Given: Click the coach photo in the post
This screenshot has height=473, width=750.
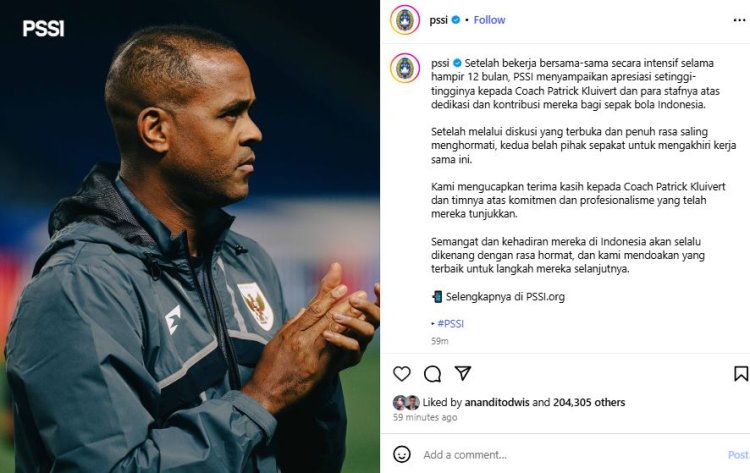Looking at the screenshot, I should pos(190,236).
